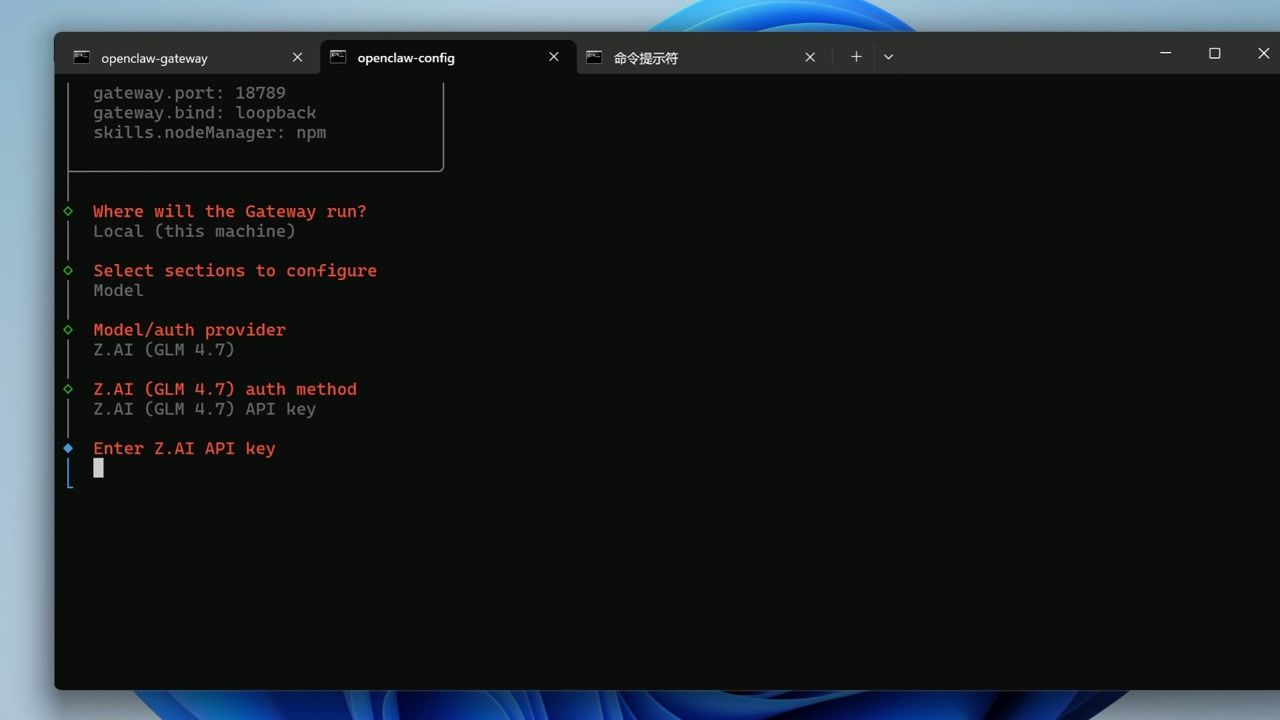Click the "skills.nodeManager: npm" config line
1280x720 pixels.
pyautogui.click(x=209, y=132)
